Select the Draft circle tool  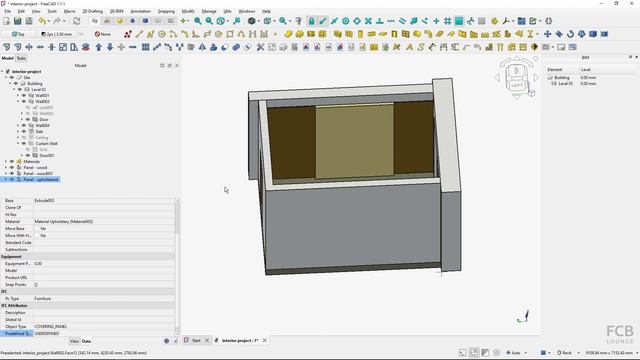coord(162,34)
